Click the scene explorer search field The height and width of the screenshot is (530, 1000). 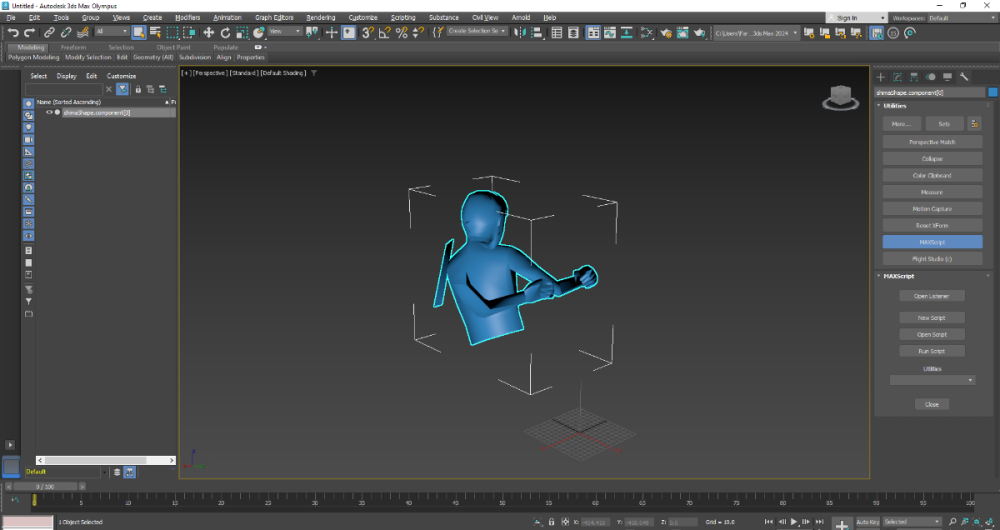[x=64, y=89]
